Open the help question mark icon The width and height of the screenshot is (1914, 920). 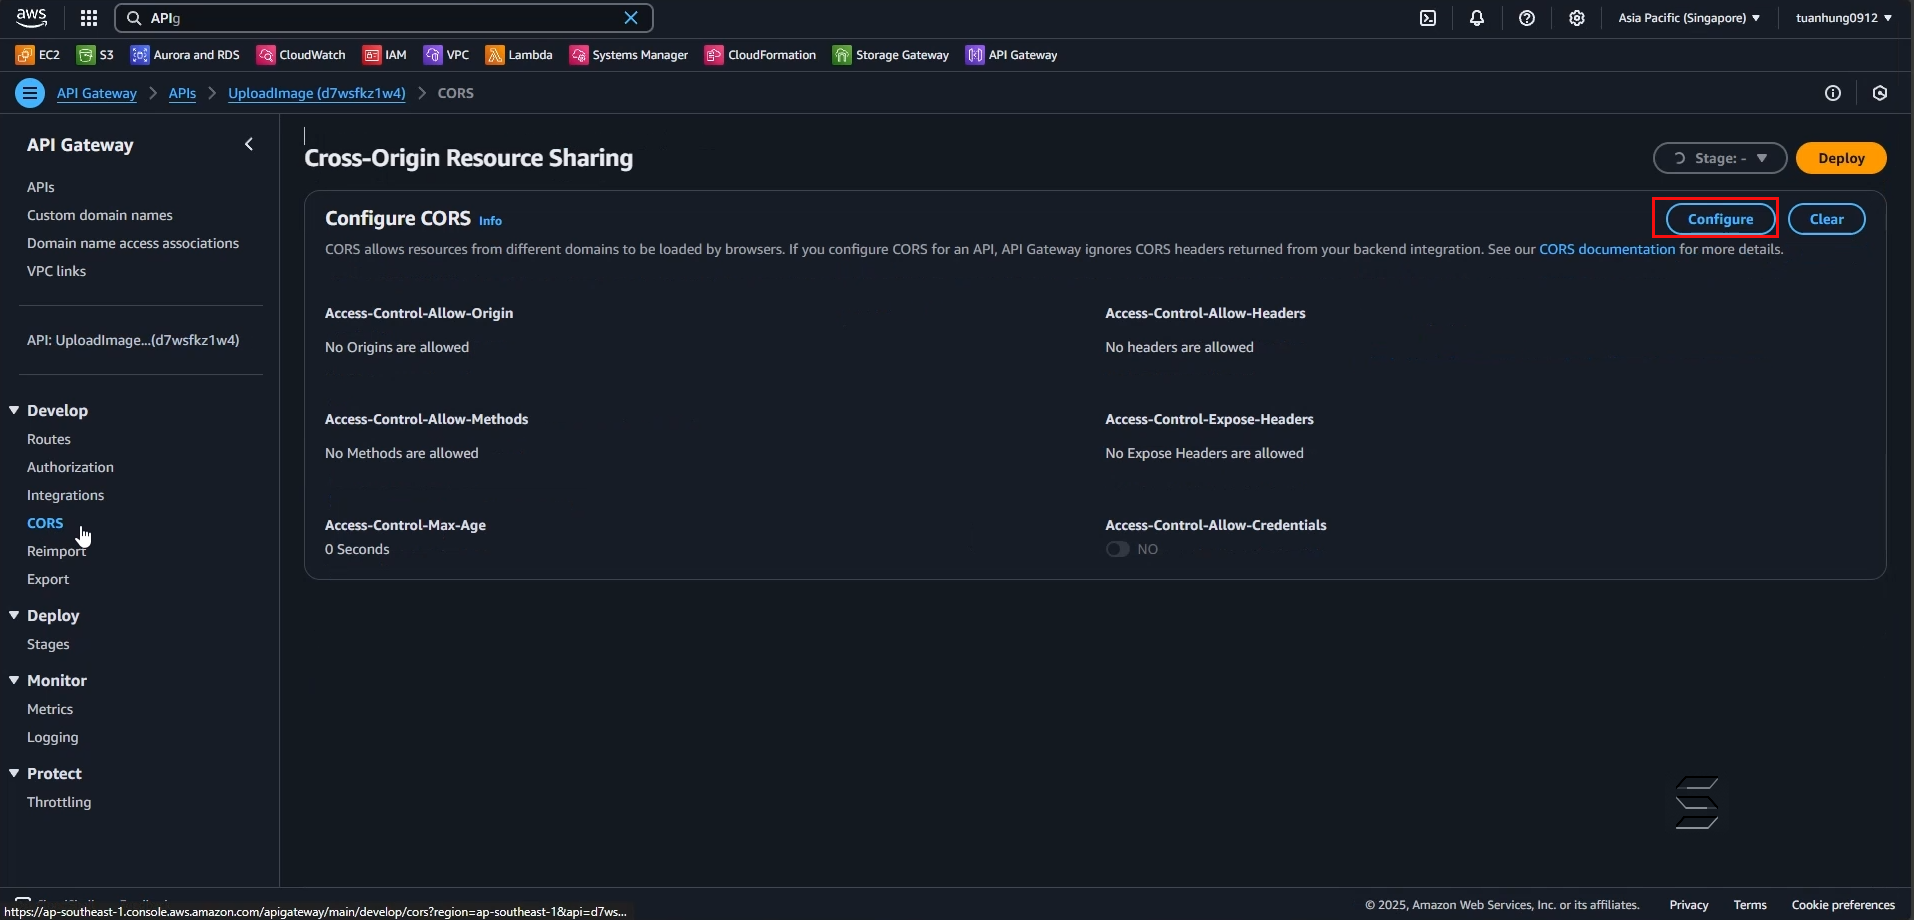(x=1527, y=18)
